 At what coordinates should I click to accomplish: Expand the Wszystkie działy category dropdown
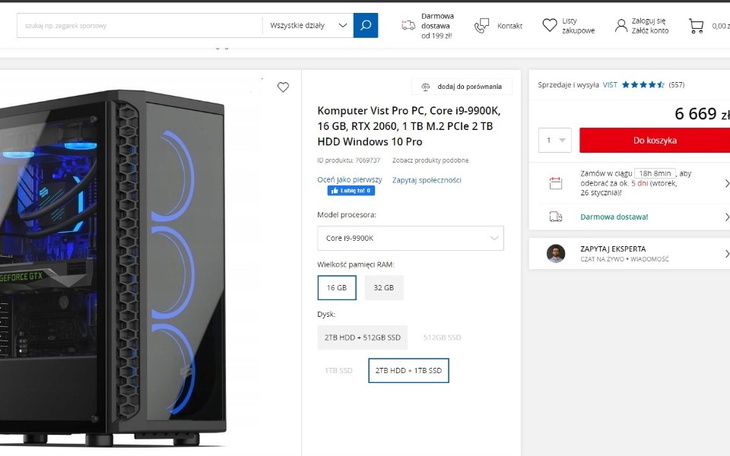tap(309, 25)
